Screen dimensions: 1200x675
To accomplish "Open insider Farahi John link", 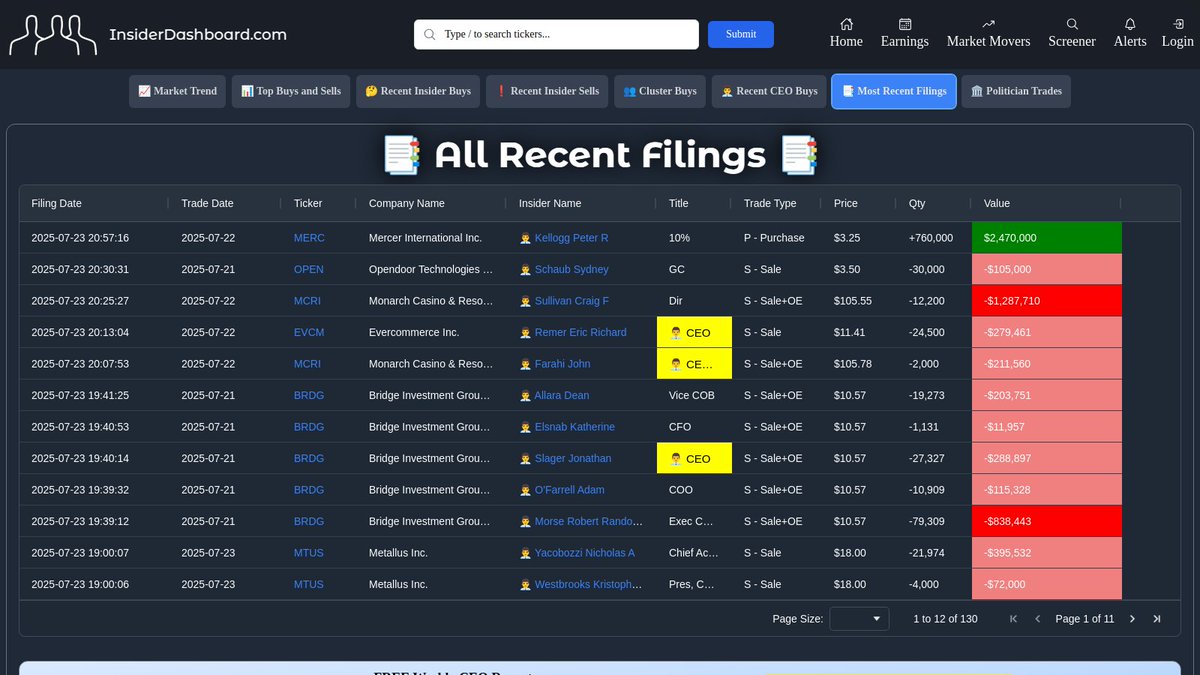I will 562,364.
